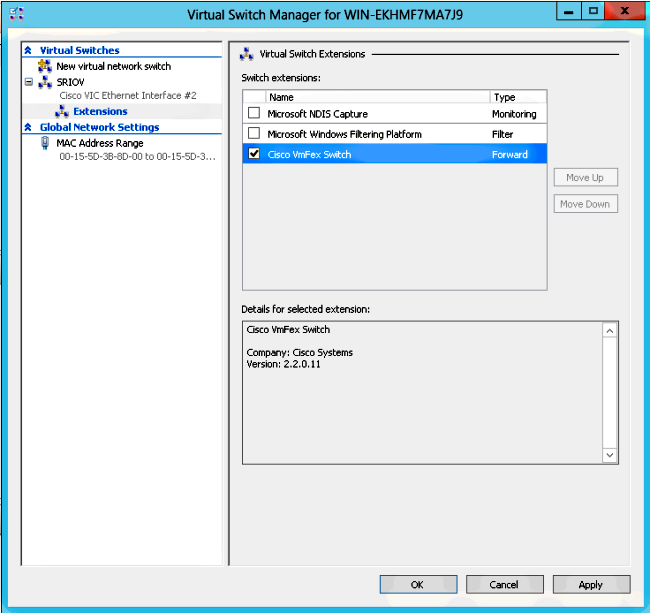Click the Apply button
The width and height of the screenshot is (650, 613).
pos(591,584)
